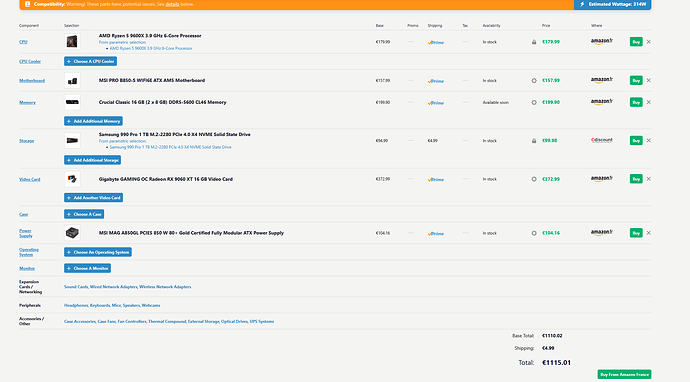Open the Power Supply component link
Viewport: 690px width, 382px height.
(x=26, y=233)
